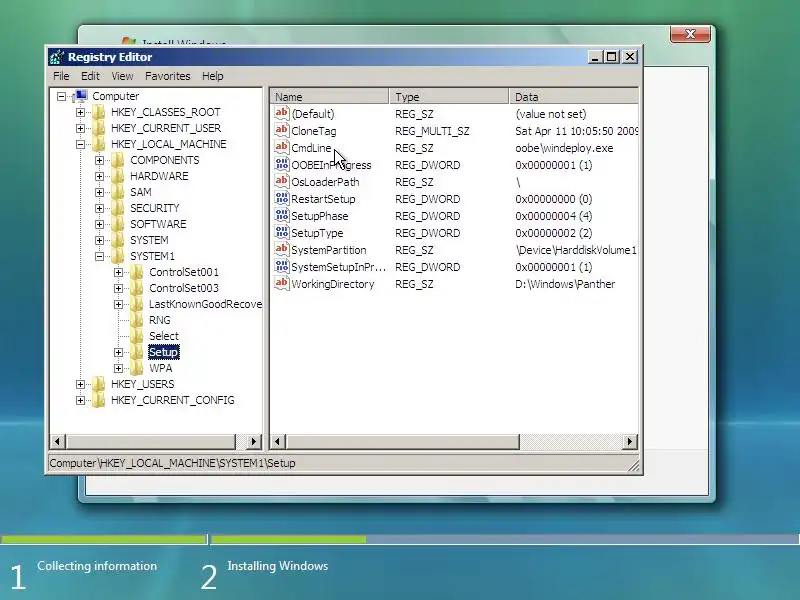Click the COMPONENTS folder icon
This screenshot has height=600, width=800.
[117, 160]
